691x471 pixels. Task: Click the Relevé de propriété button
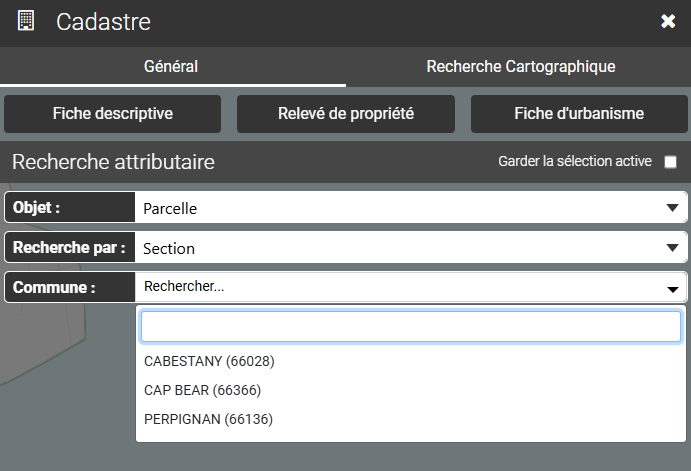coord(346,114)
